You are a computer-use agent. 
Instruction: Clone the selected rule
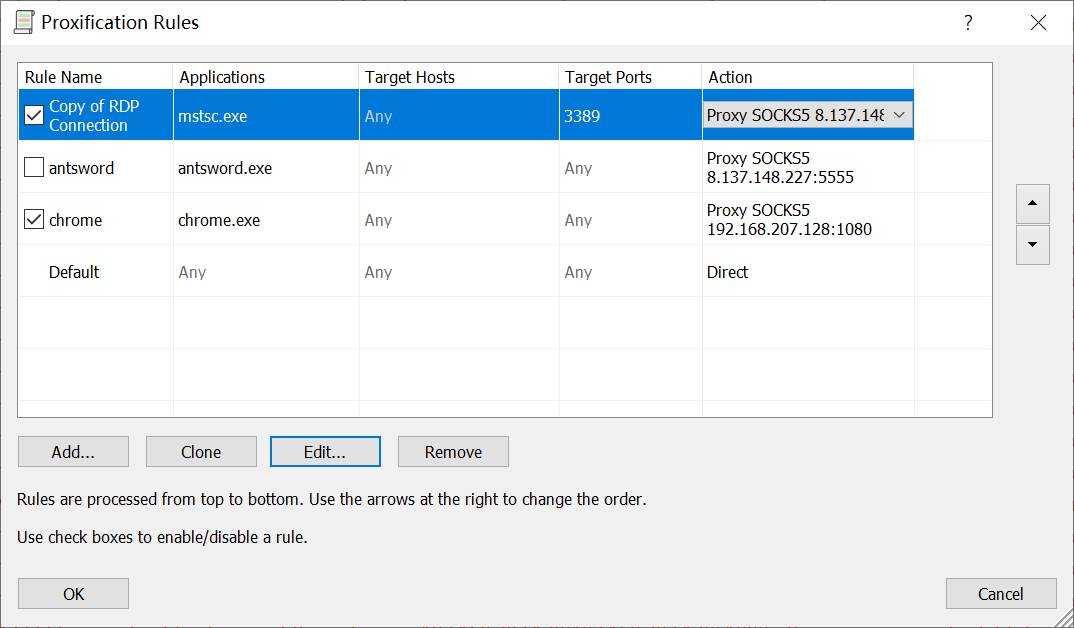click(201, 452)
